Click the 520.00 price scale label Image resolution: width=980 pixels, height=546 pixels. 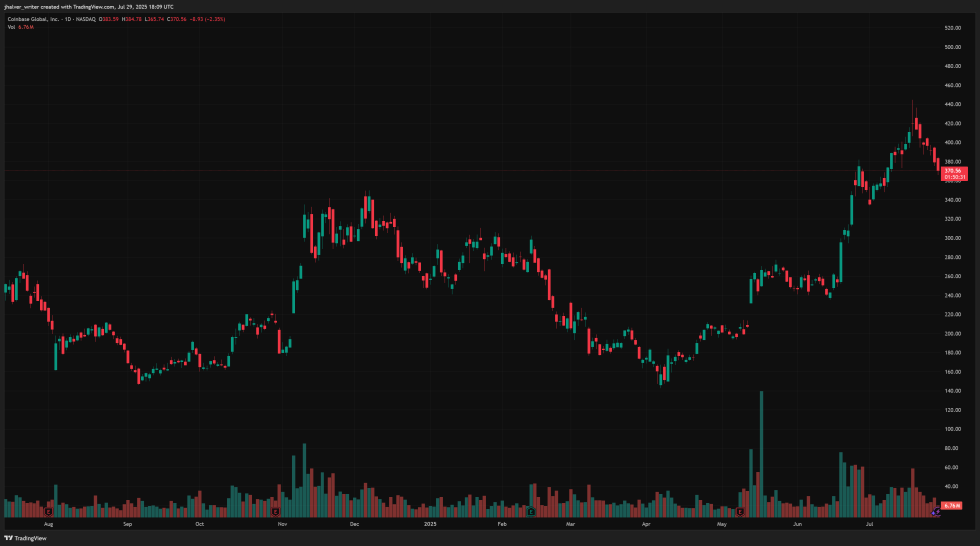(952, 27)
